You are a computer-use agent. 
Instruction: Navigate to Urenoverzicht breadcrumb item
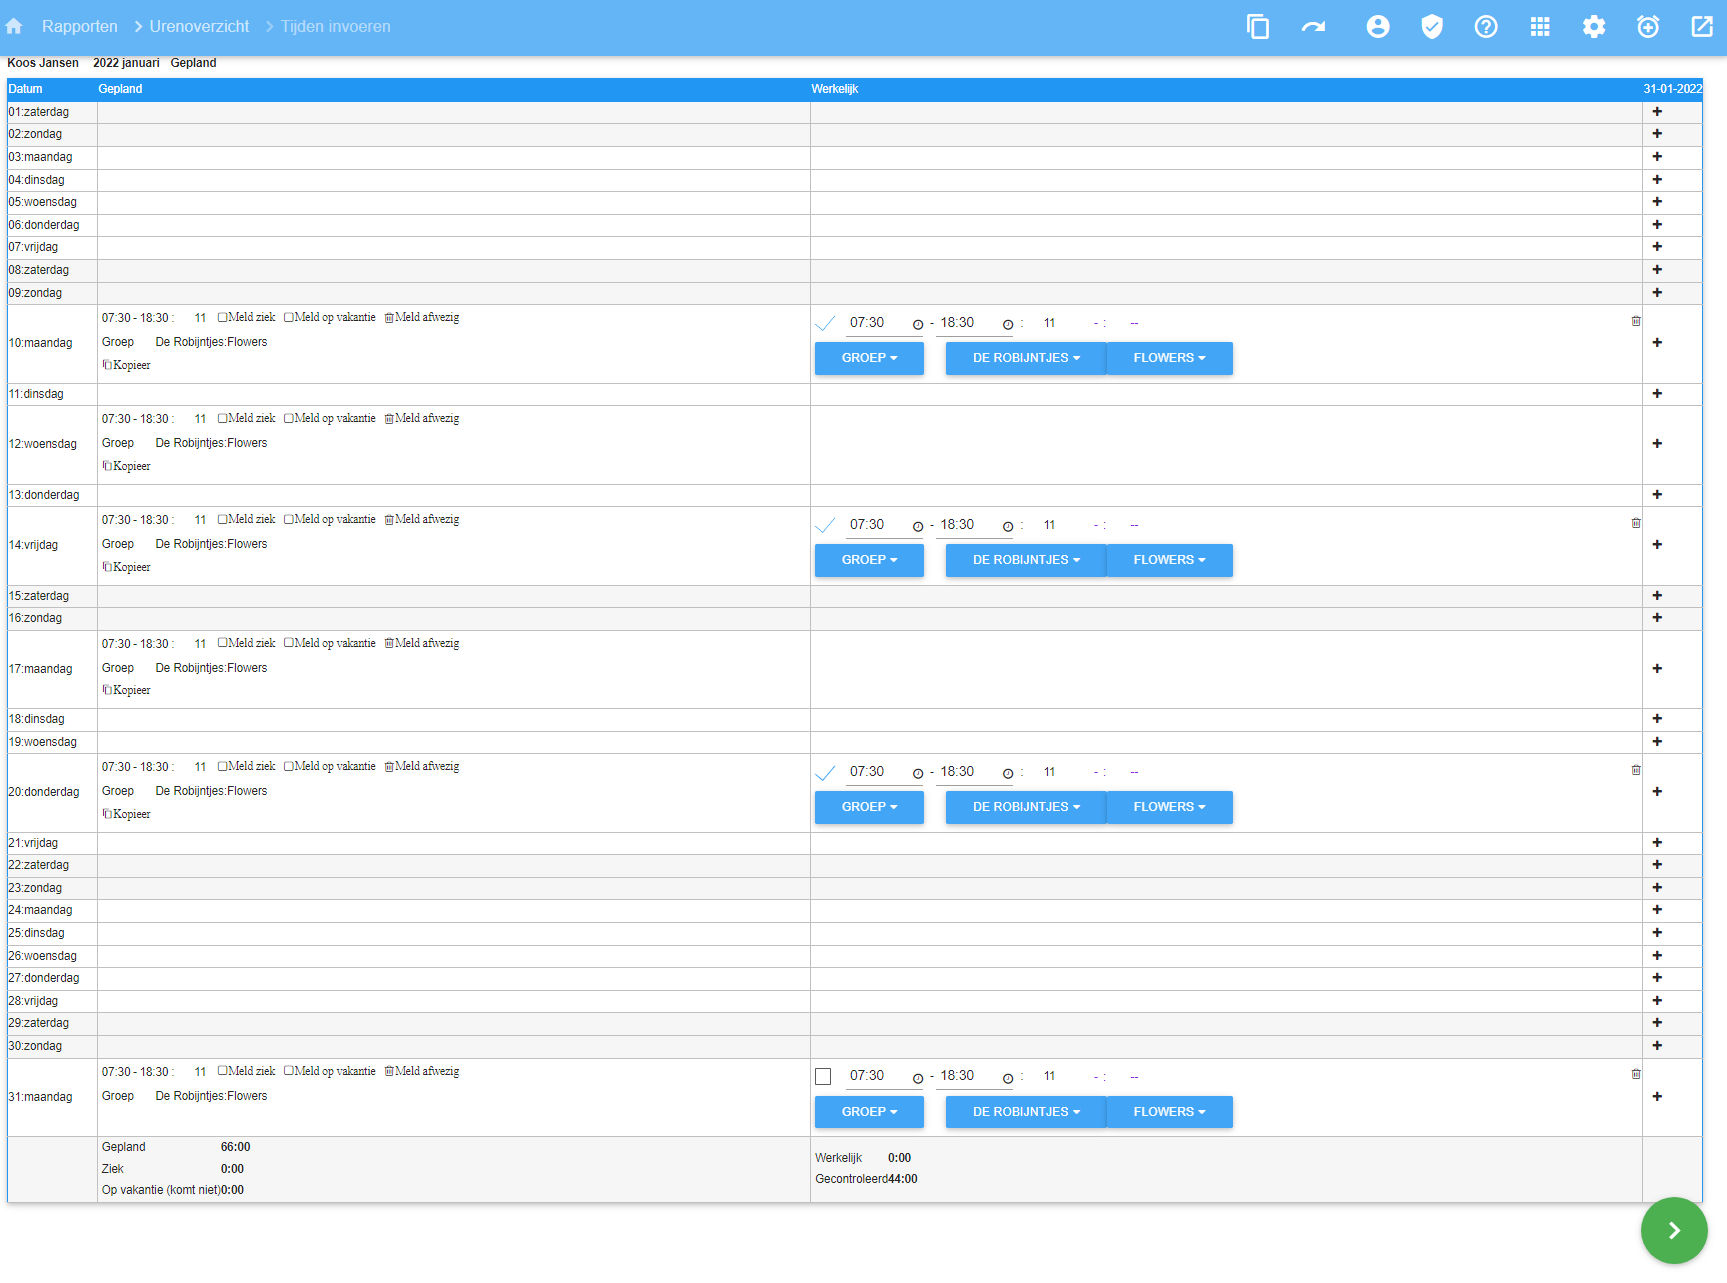pyautogui.click(x=199, y=27)
